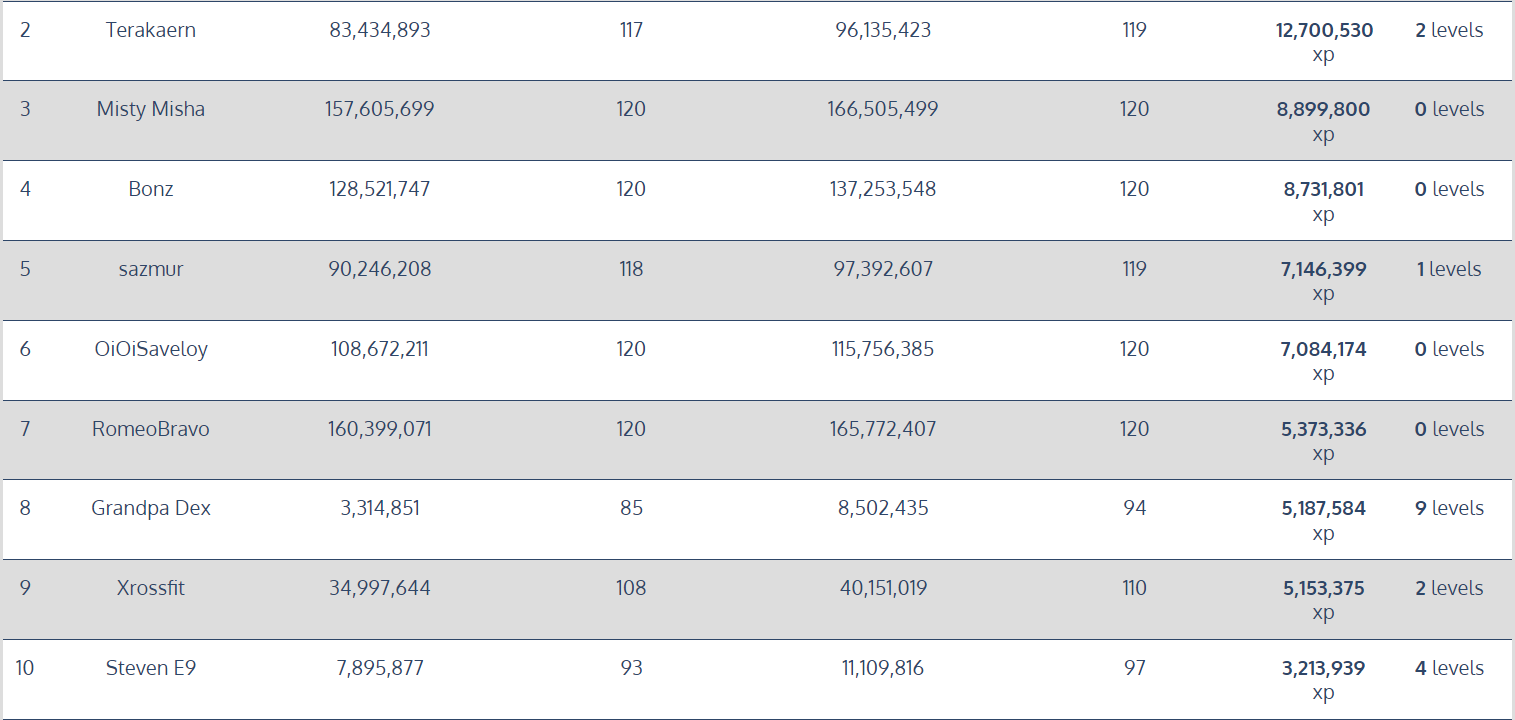1515x720 pixels.
Task: Click start level 85 for Grandpa Dex
Action: pyautogui.click(x=631, y=508)
